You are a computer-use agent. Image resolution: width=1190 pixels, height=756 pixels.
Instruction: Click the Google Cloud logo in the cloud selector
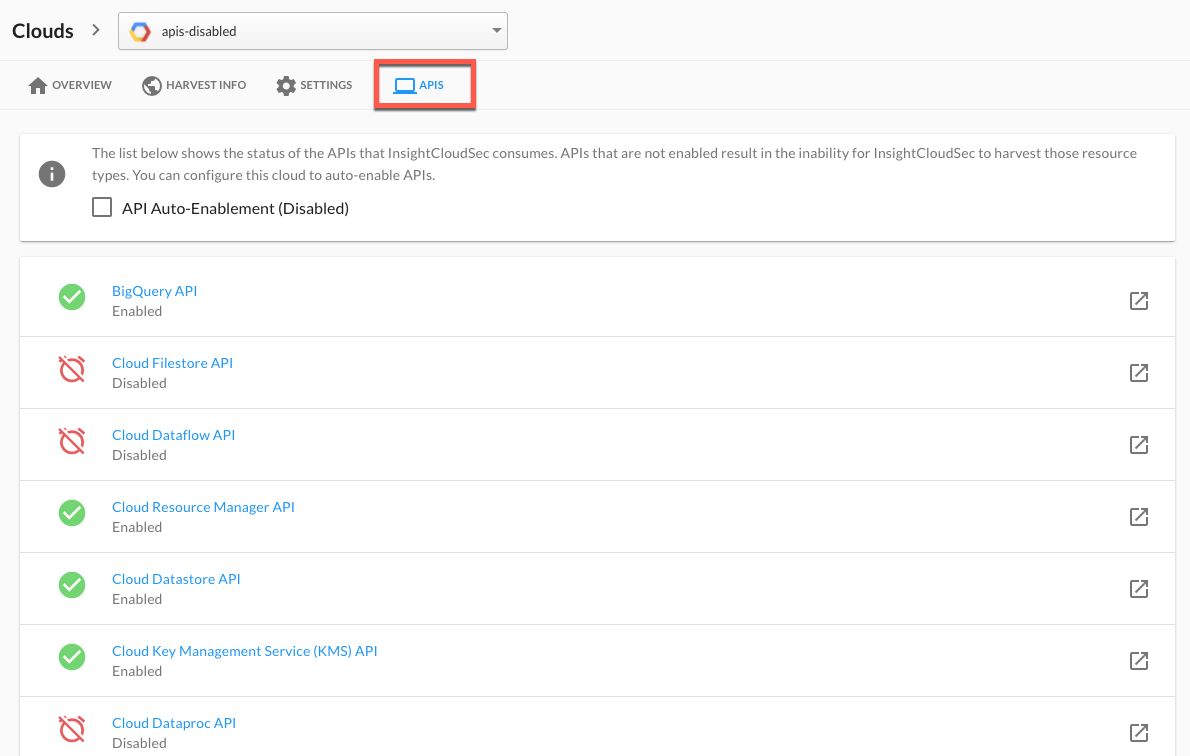(140, 31)
